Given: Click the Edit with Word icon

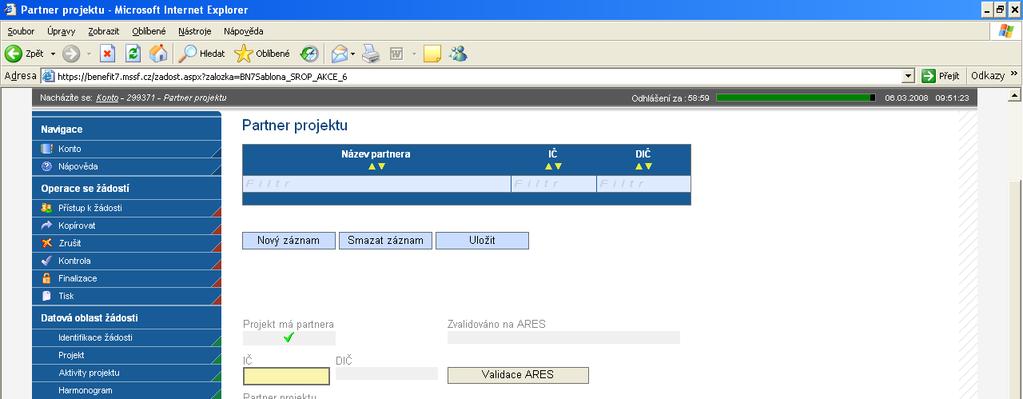Looking at the screenshot, I should (x=396, y=53).
